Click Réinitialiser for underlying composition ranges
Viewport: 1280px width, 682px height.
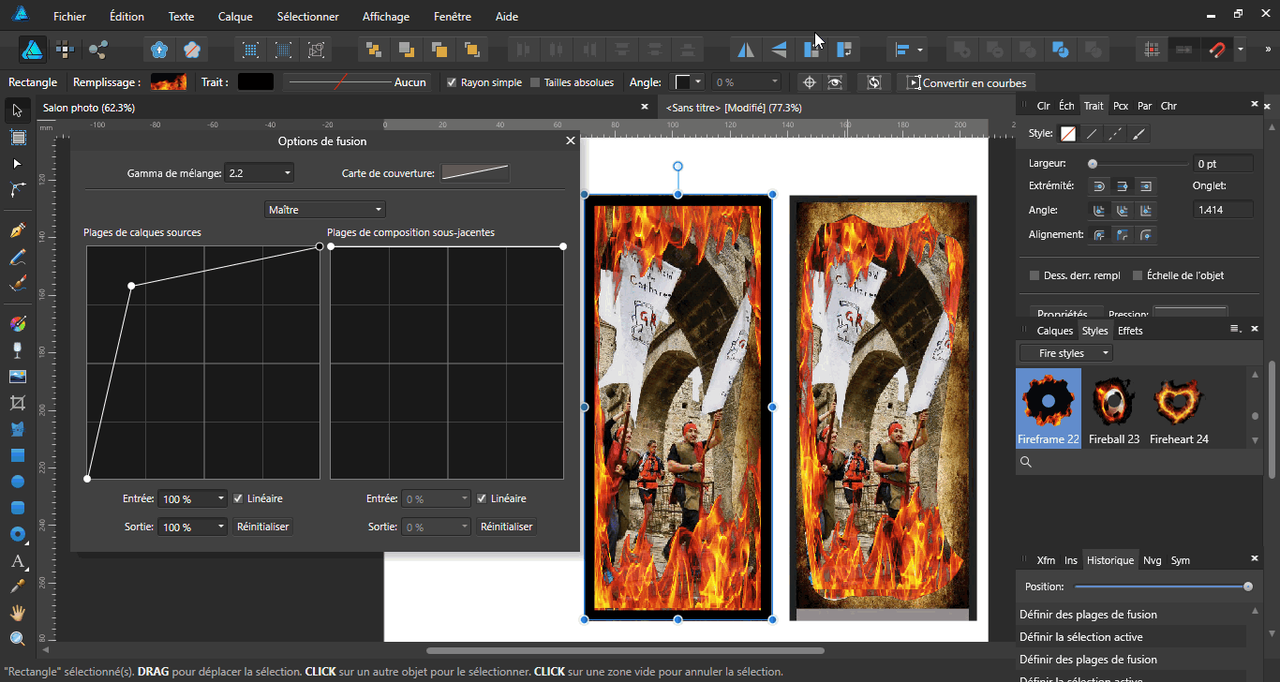tap(507, 526)
